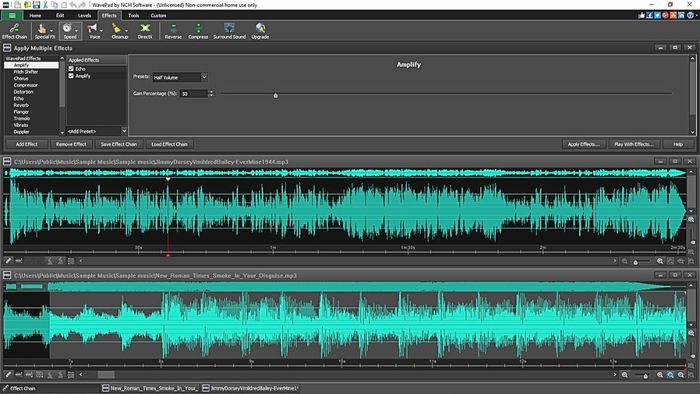Click the Redo arrow in title bar

pos(83,5)
